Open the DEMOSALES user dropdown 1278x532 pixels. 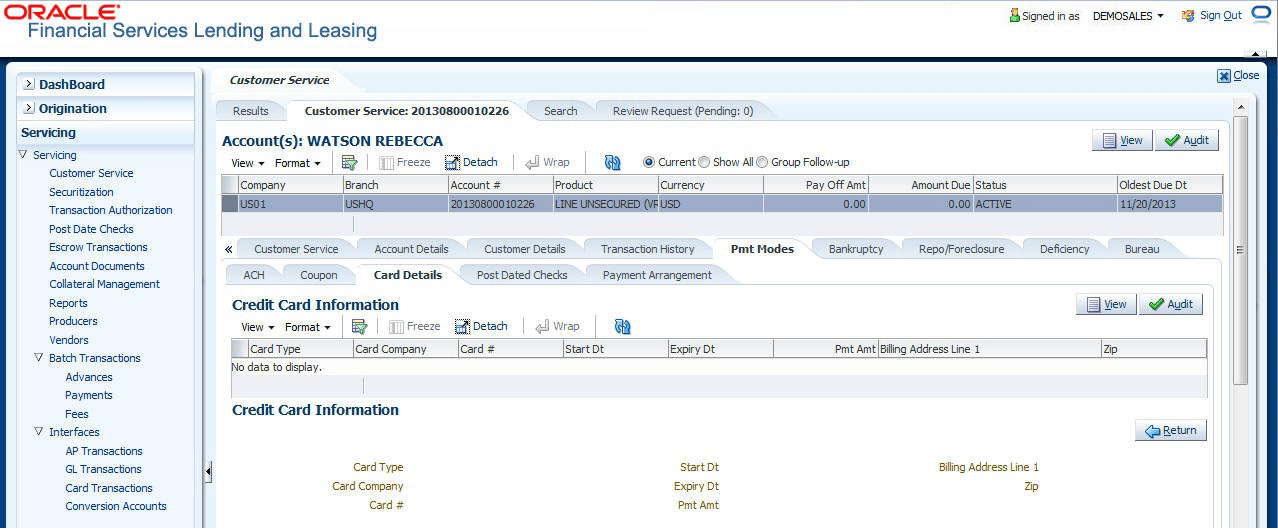[x=1128, y=16]
